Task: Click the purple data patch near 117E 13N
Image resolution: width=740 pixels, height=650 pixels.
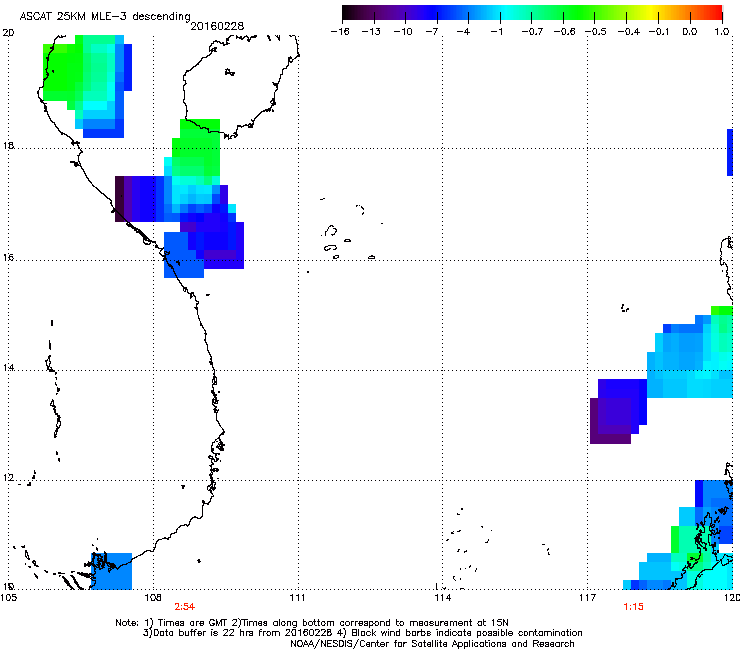Action: click(618, 411)
